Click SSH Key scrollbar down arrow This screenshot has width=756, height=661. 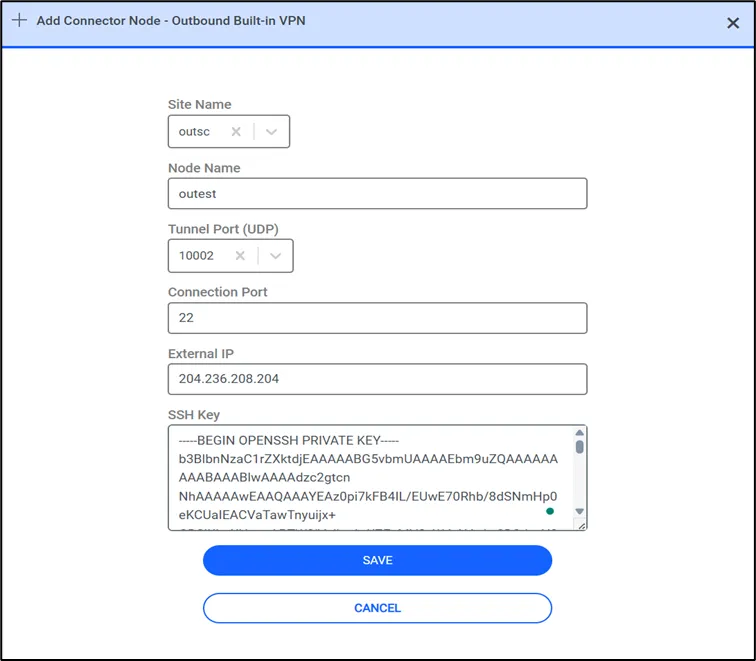(x=580, y=511)
